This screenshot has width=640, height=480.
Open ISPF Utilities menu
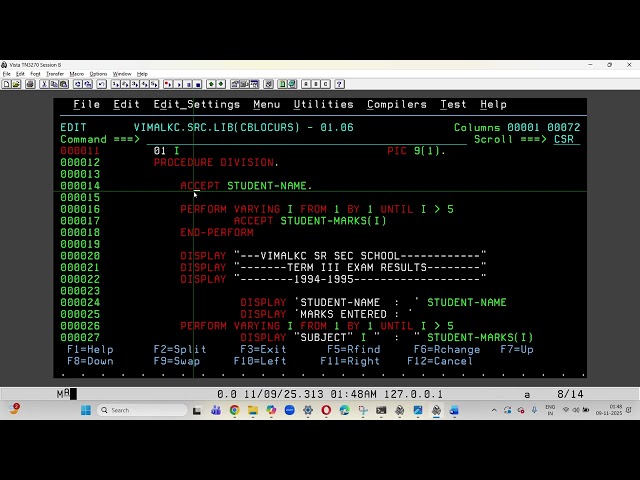coord(324,105)
